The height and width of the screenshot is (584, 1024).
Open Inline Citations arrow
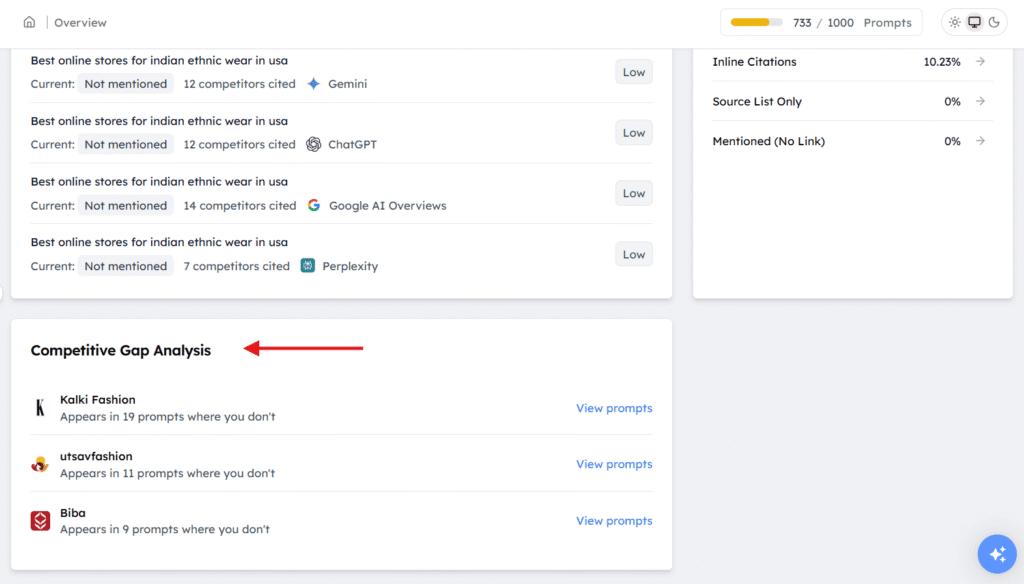tap(980, 61)
